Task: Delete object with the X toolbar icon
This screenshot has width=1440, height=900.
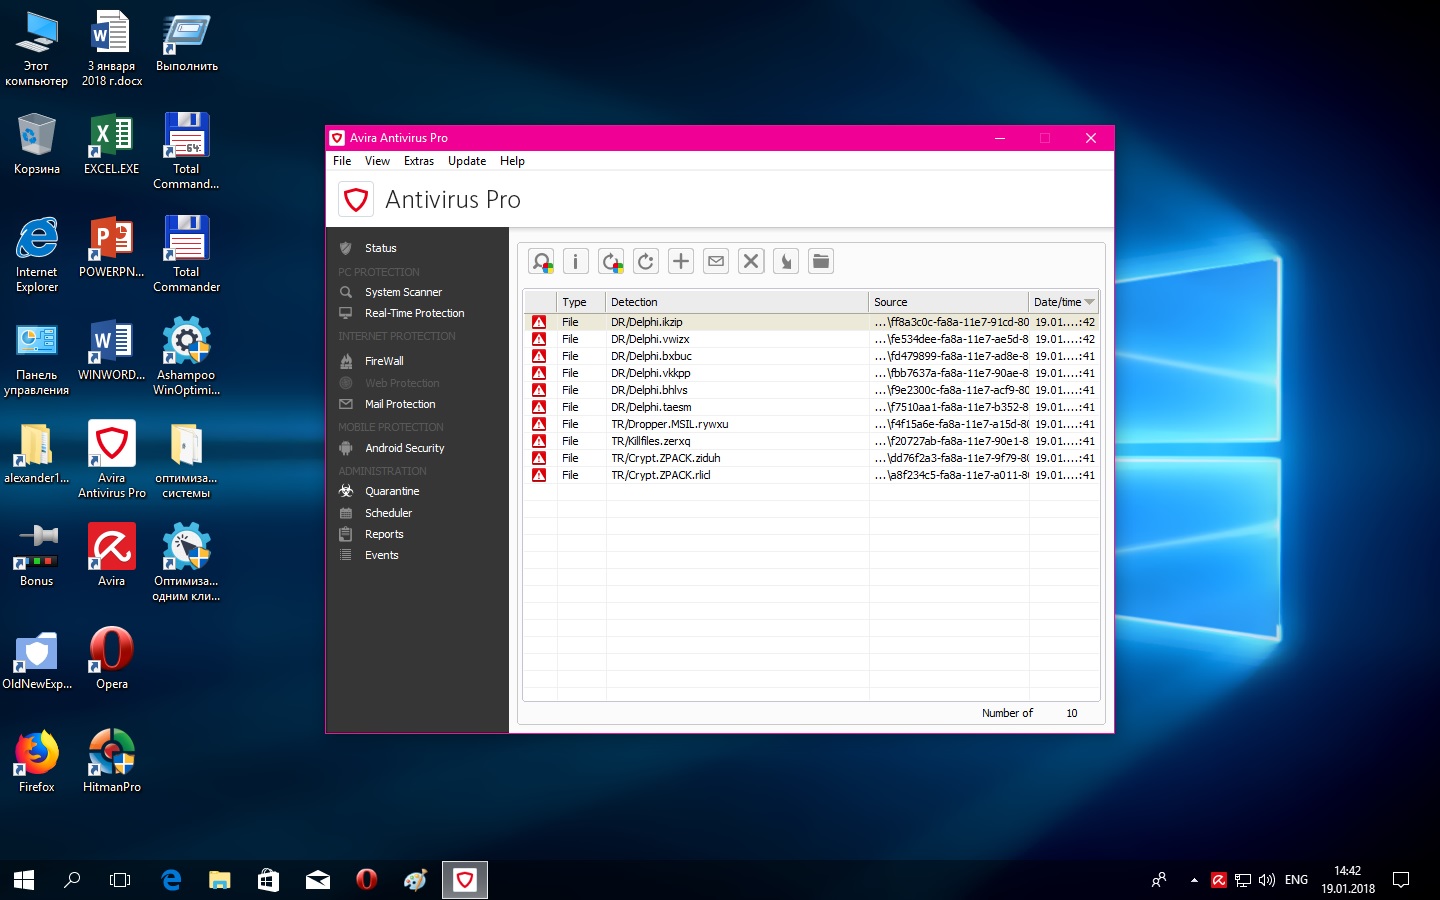Action: click(751, 262)
